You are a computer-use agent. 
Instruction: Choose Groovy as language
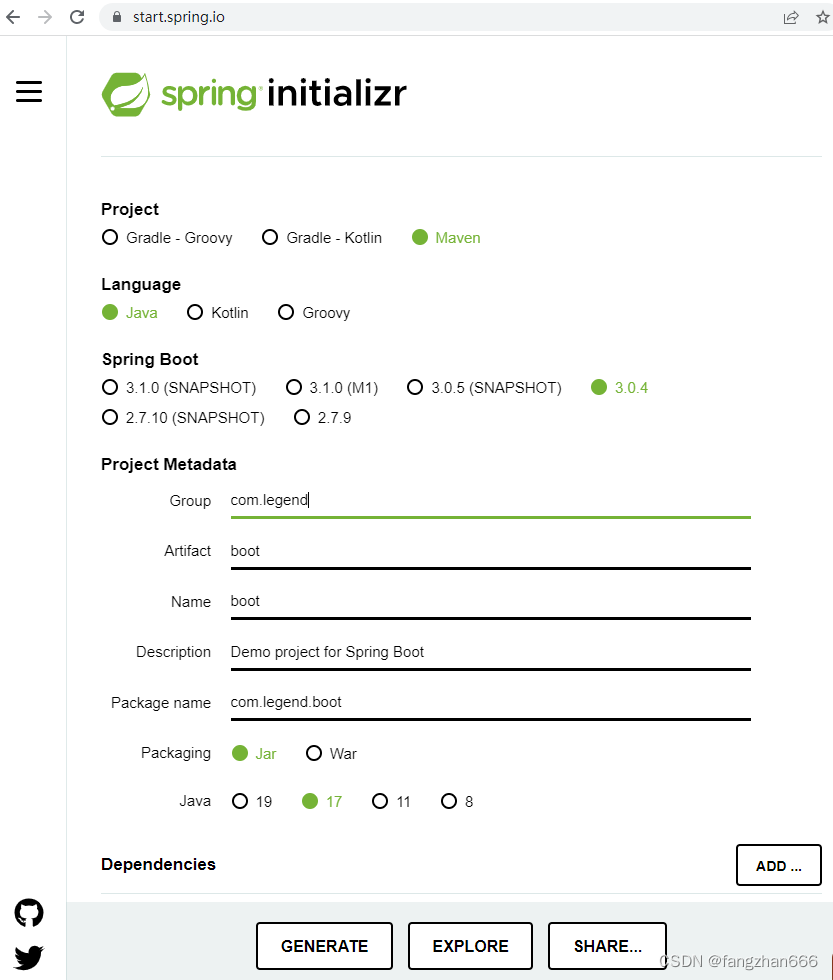tap(314, 312)
